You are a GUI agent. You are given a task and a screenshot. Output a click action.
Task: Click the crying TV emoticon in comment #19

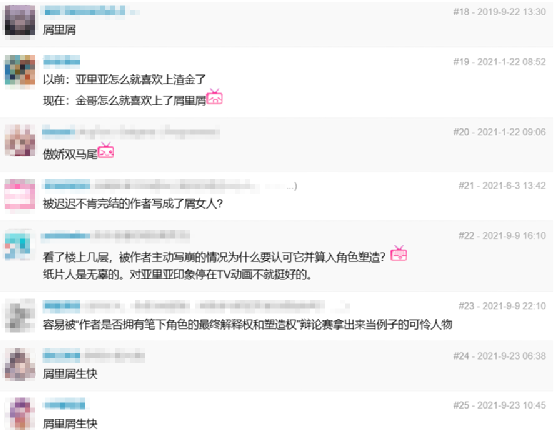(x=214, y=97)
